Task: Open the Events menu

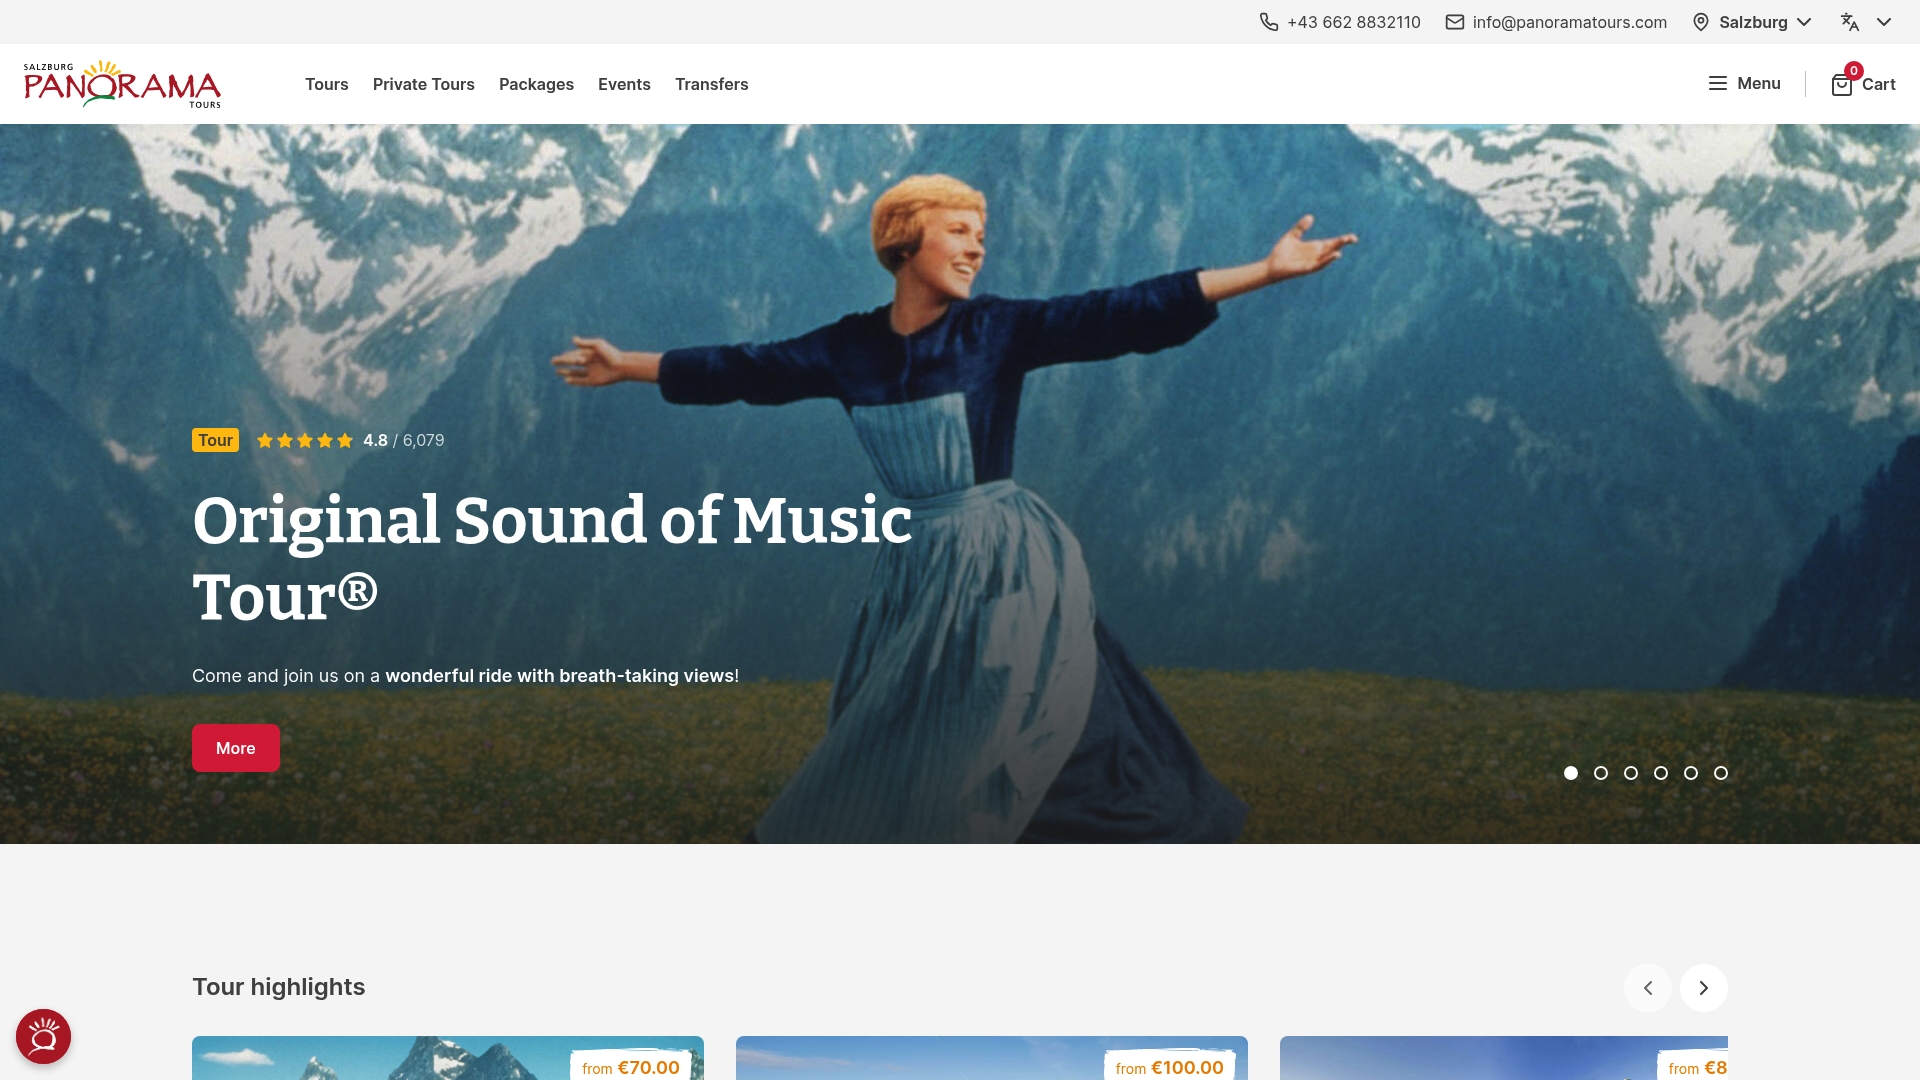Action: click(x=624, y=84)
